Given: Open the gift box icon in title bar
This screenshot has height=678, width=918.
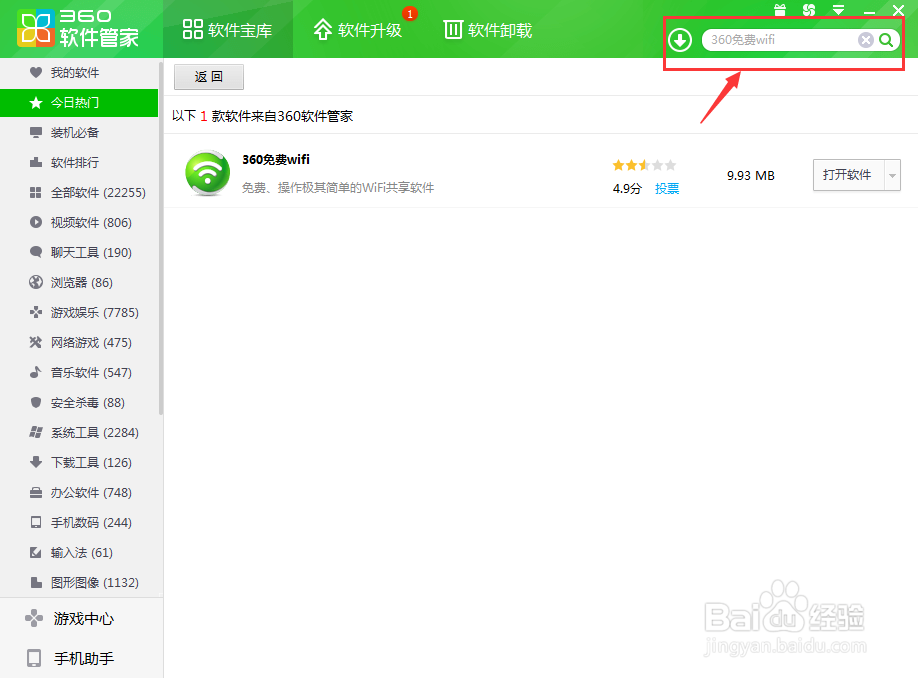Looking at the screenshot, I should pyautogui.click(x=780, y=10).
